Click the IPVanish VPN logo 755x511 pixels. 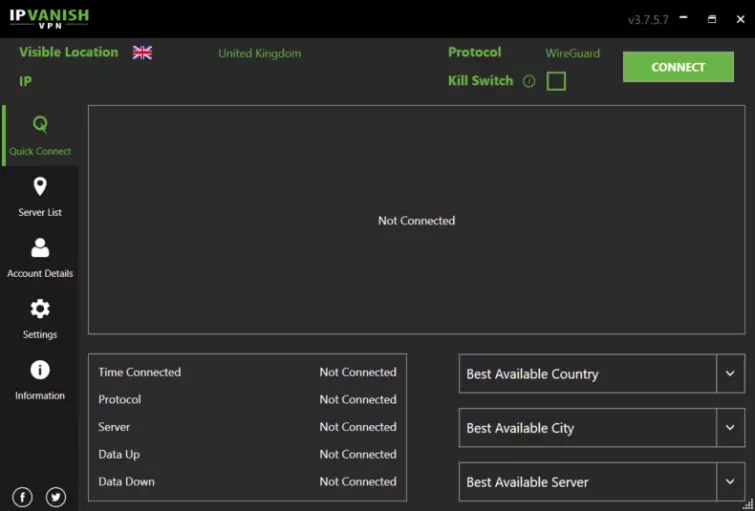click(49, 18)
